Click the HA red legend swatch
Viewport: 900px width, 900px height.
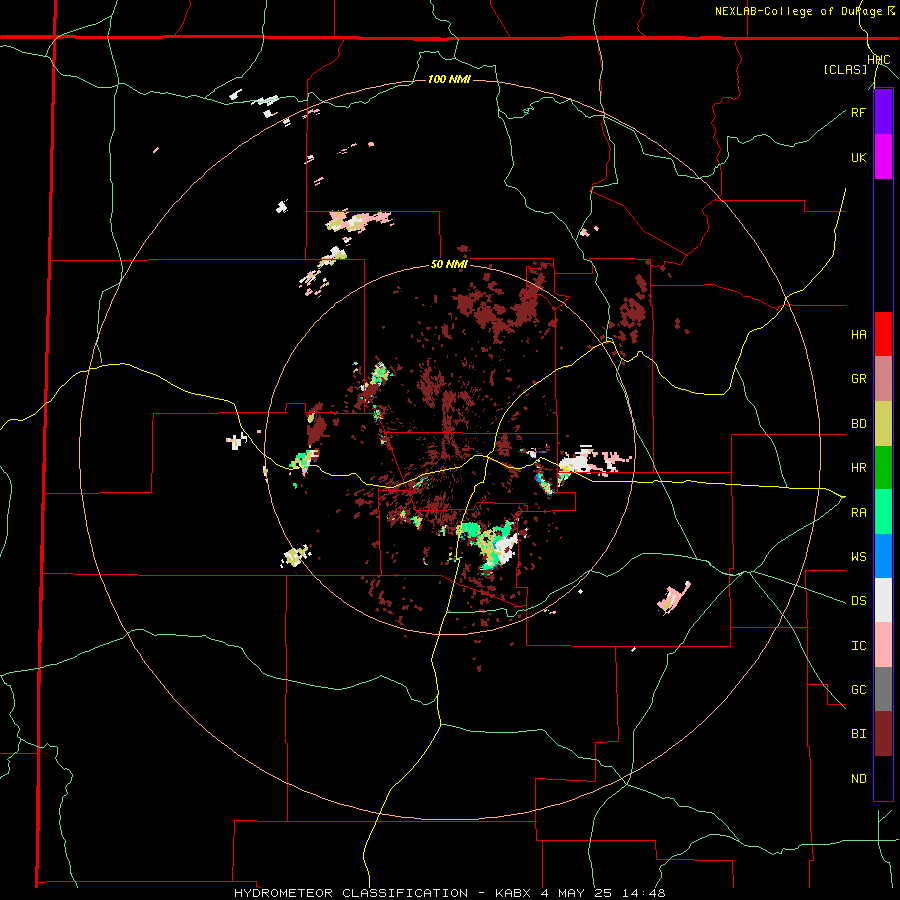[883, 334]
